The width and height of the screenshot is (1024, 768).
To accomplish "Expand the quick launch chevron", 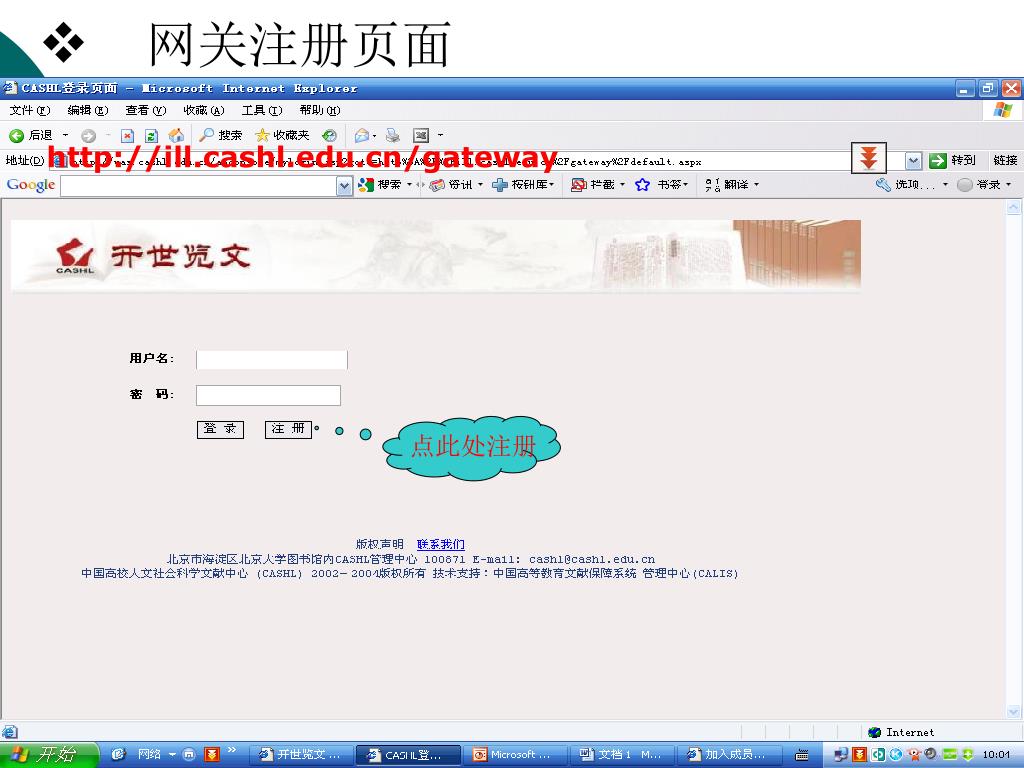I will tap(232, 750).
